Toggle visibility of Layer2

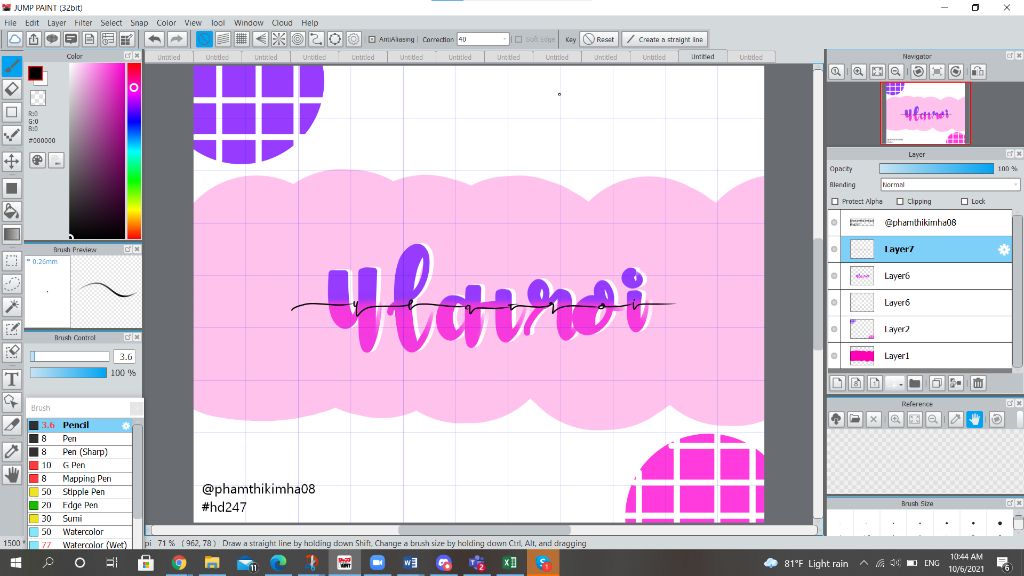[x=834, y=329]
